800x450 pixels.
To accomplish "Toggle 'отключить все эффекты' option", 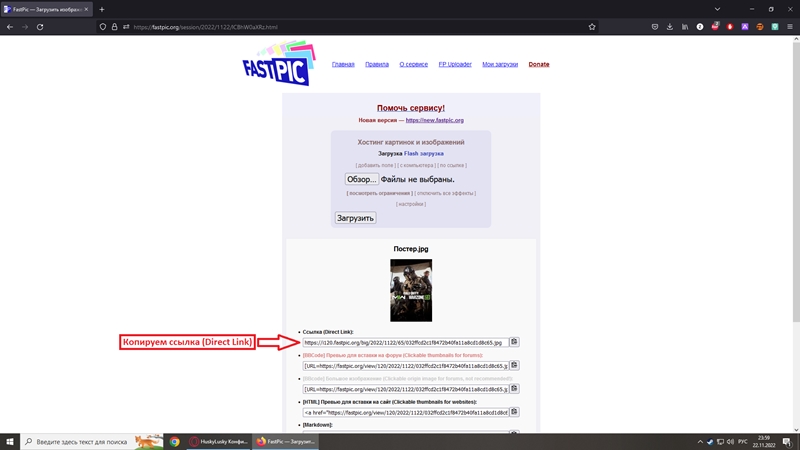I will [x=445, y=193].
